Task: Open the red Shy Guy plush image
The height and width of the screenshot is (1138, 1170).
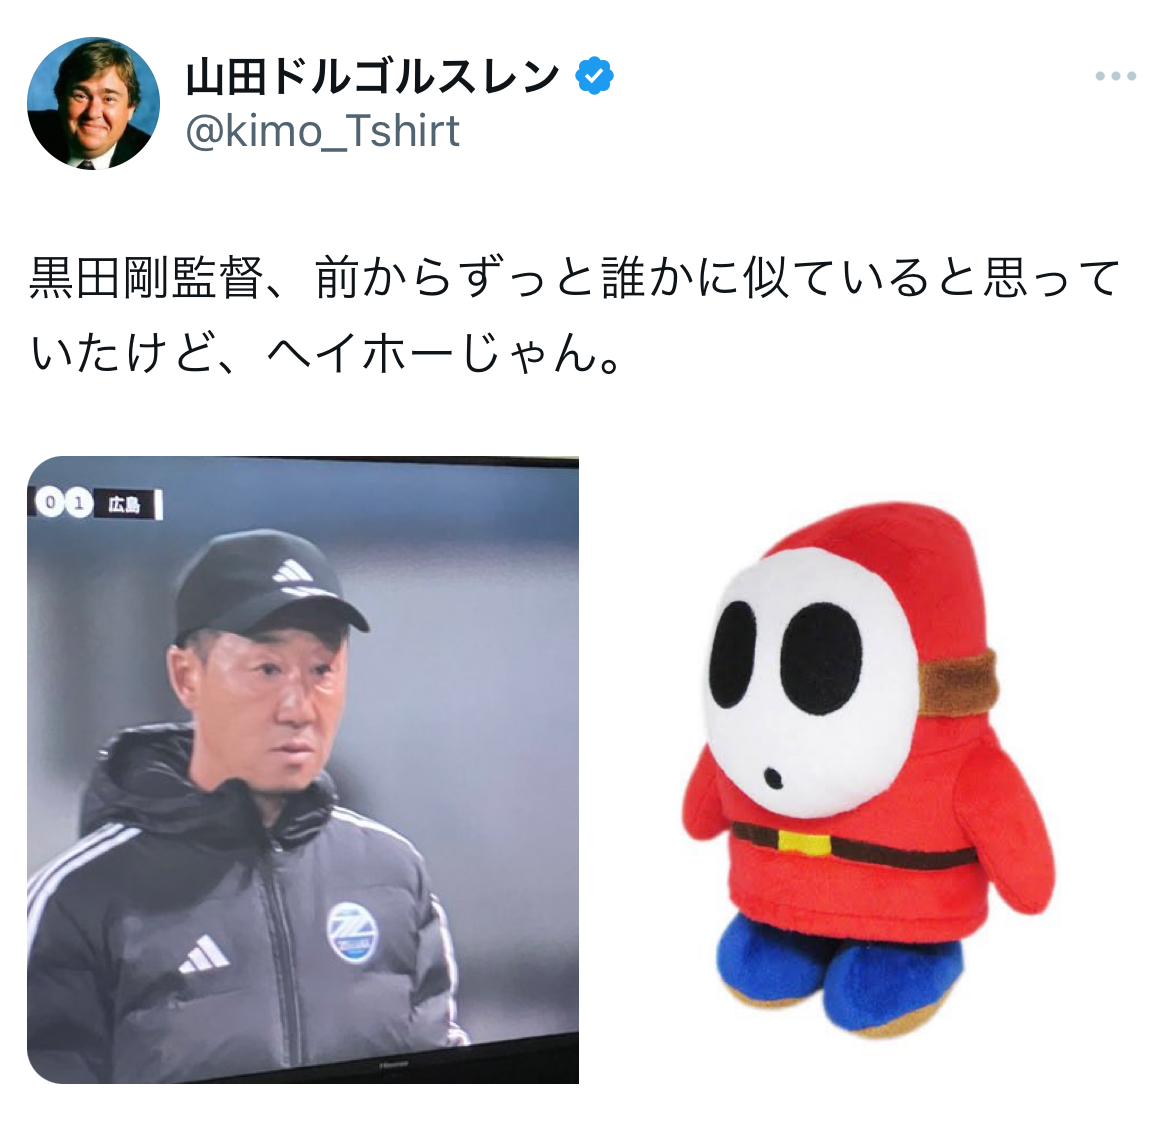Action: 869,771
